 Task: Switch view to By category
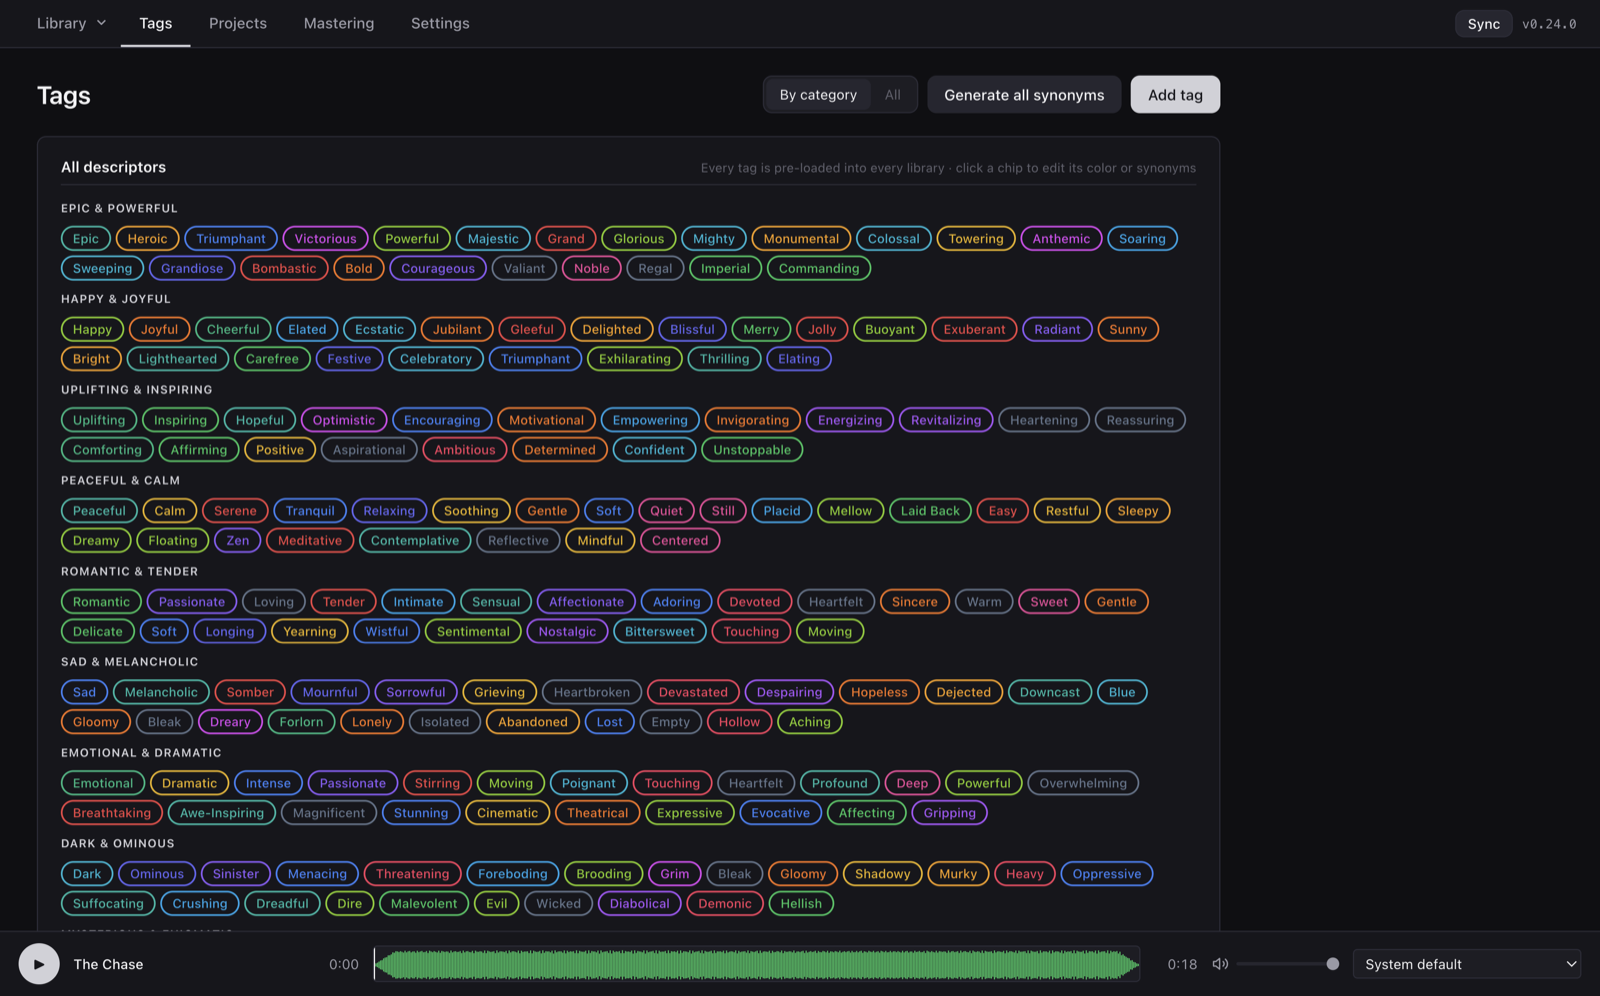pyautogui.click(x=818, y=95)
